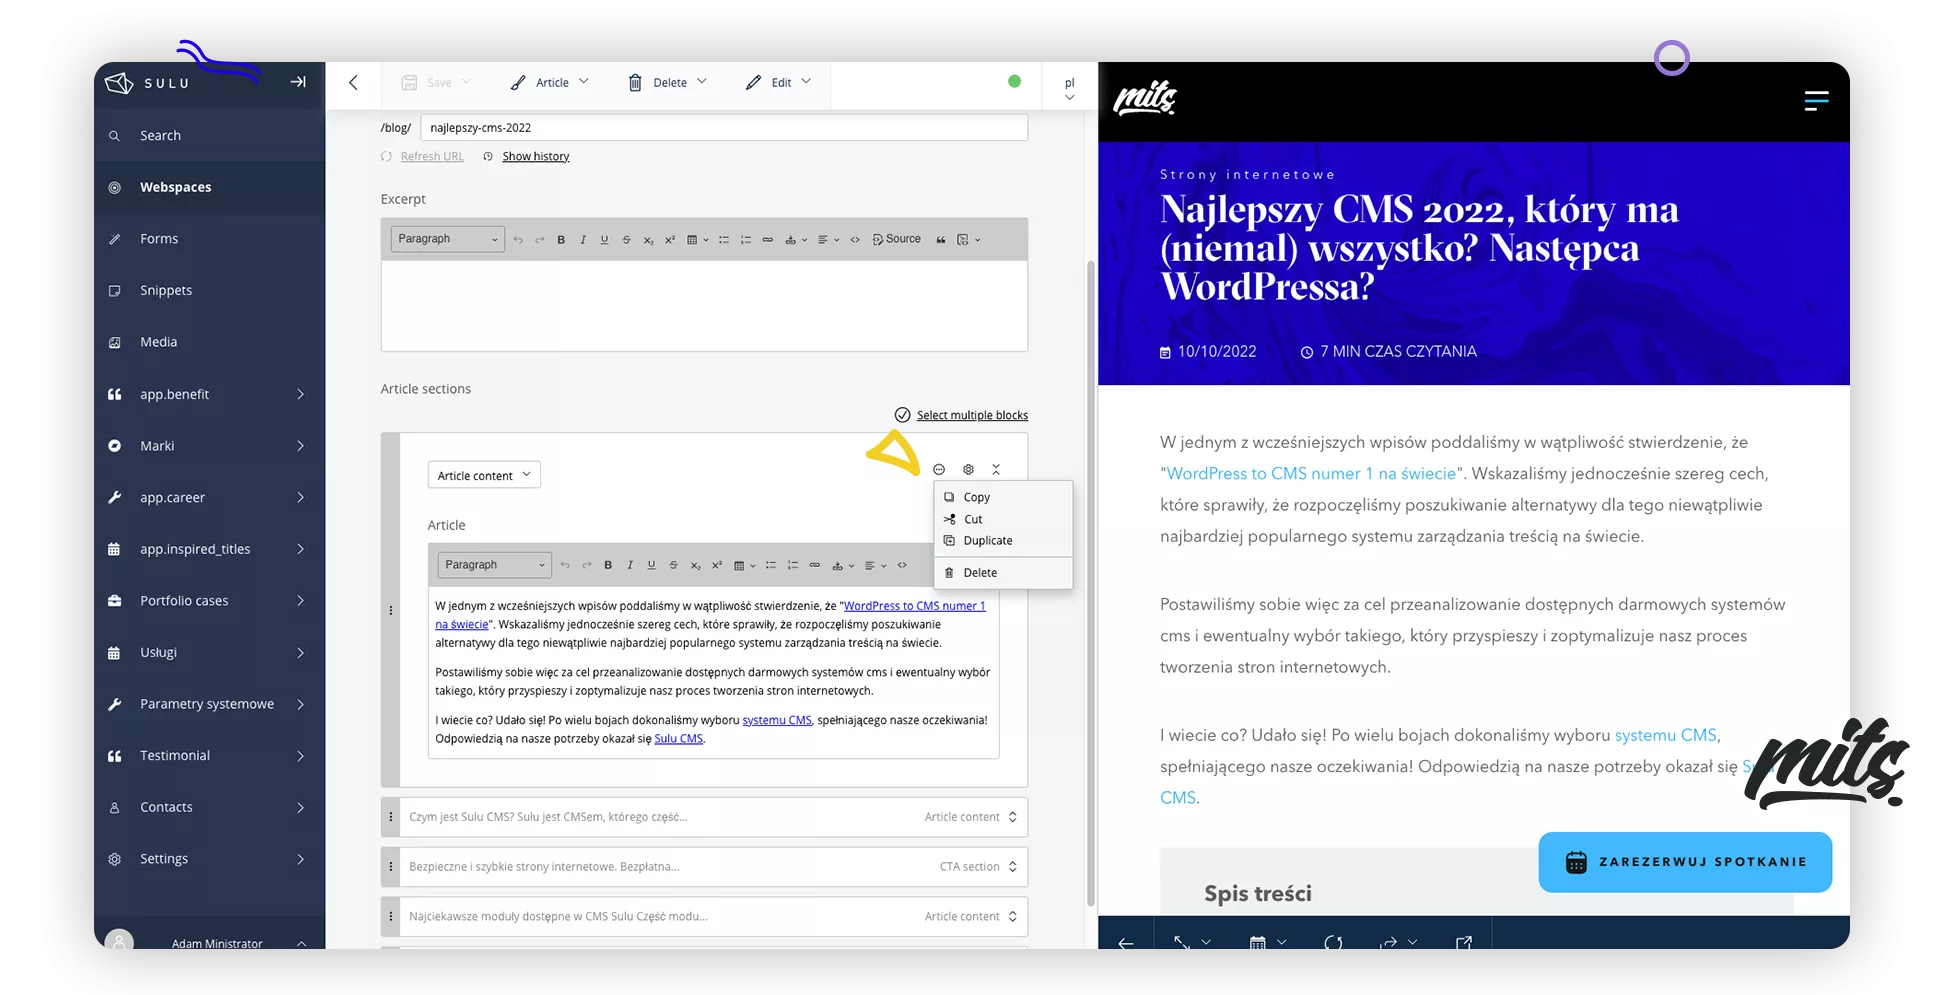Click the italic icon in the Article editor

[630, 566]
